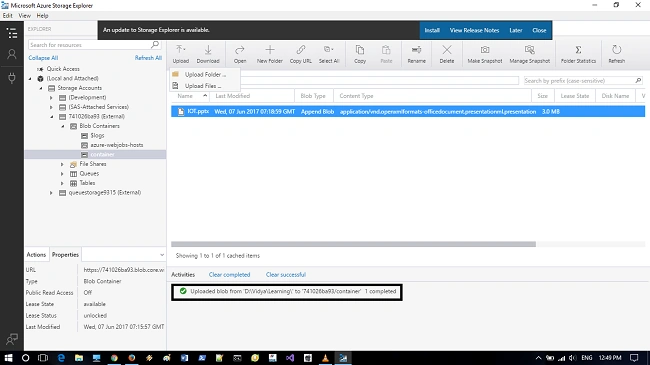Click the prefix search magnifier icon
Screen dimensions: 650x365
click(x=638, y=80)
